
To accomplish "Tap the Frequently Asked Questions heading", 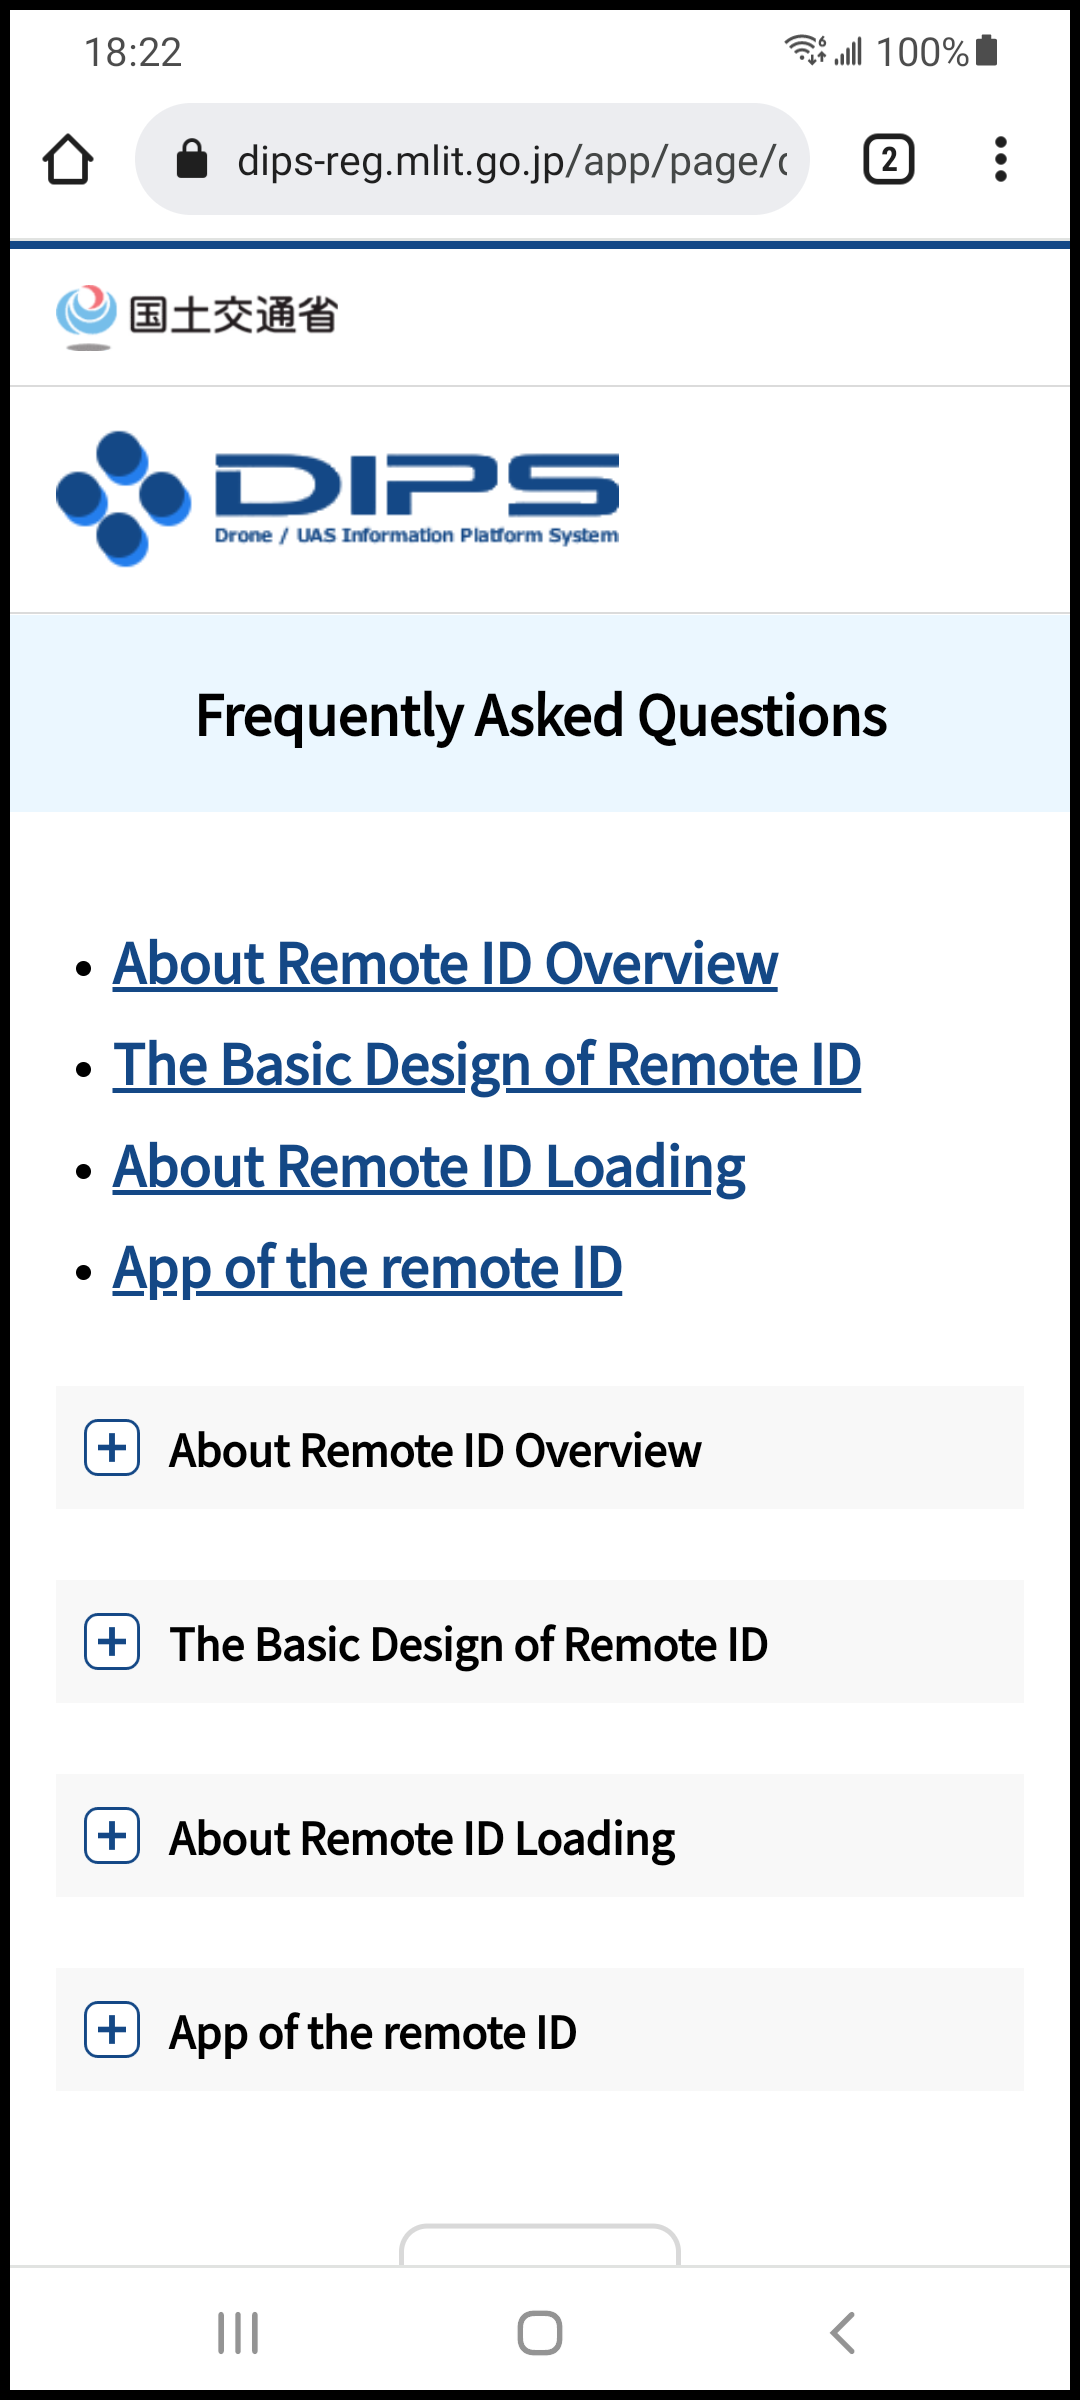I will pos(541,716).
